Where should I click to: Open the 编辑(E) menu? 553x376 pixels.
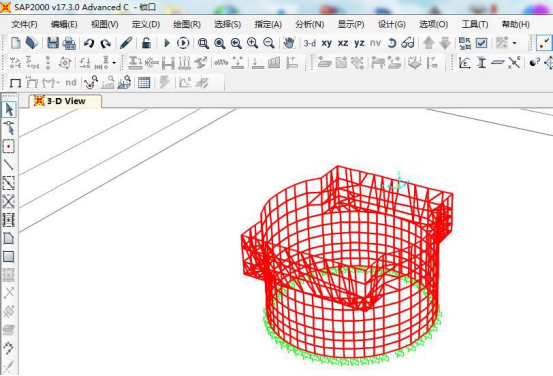[64, 24]
